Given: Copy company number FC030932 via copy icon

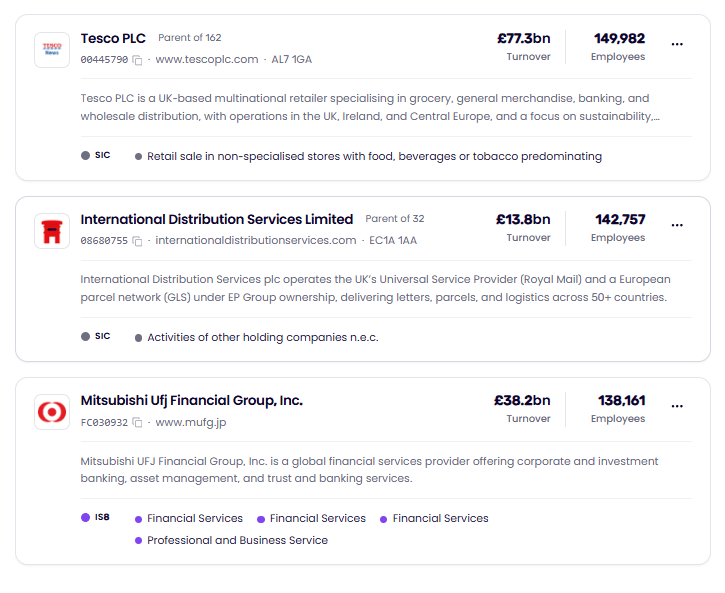Looking at the screenshot, I should tap(137, 422).
